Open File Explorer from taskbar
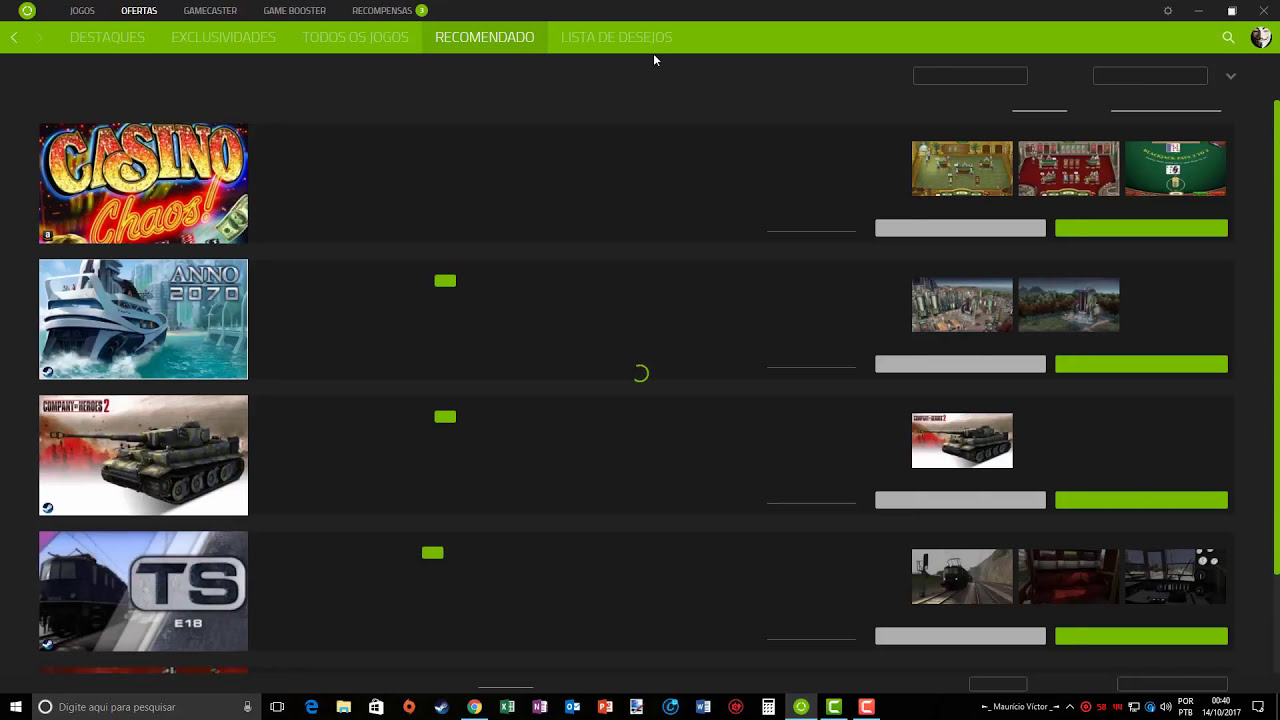This screenshot has height=720, width=1280. pos(344,707)
